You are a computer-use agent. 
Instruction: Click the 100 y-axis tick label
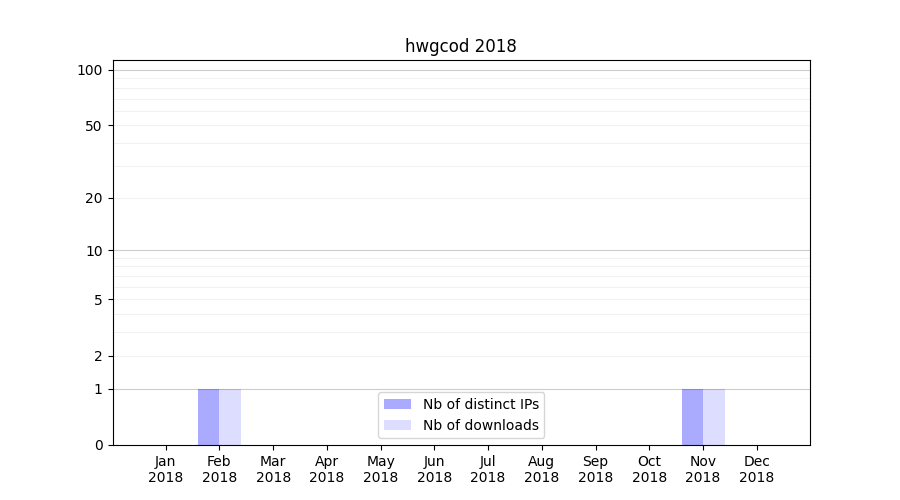90,70
